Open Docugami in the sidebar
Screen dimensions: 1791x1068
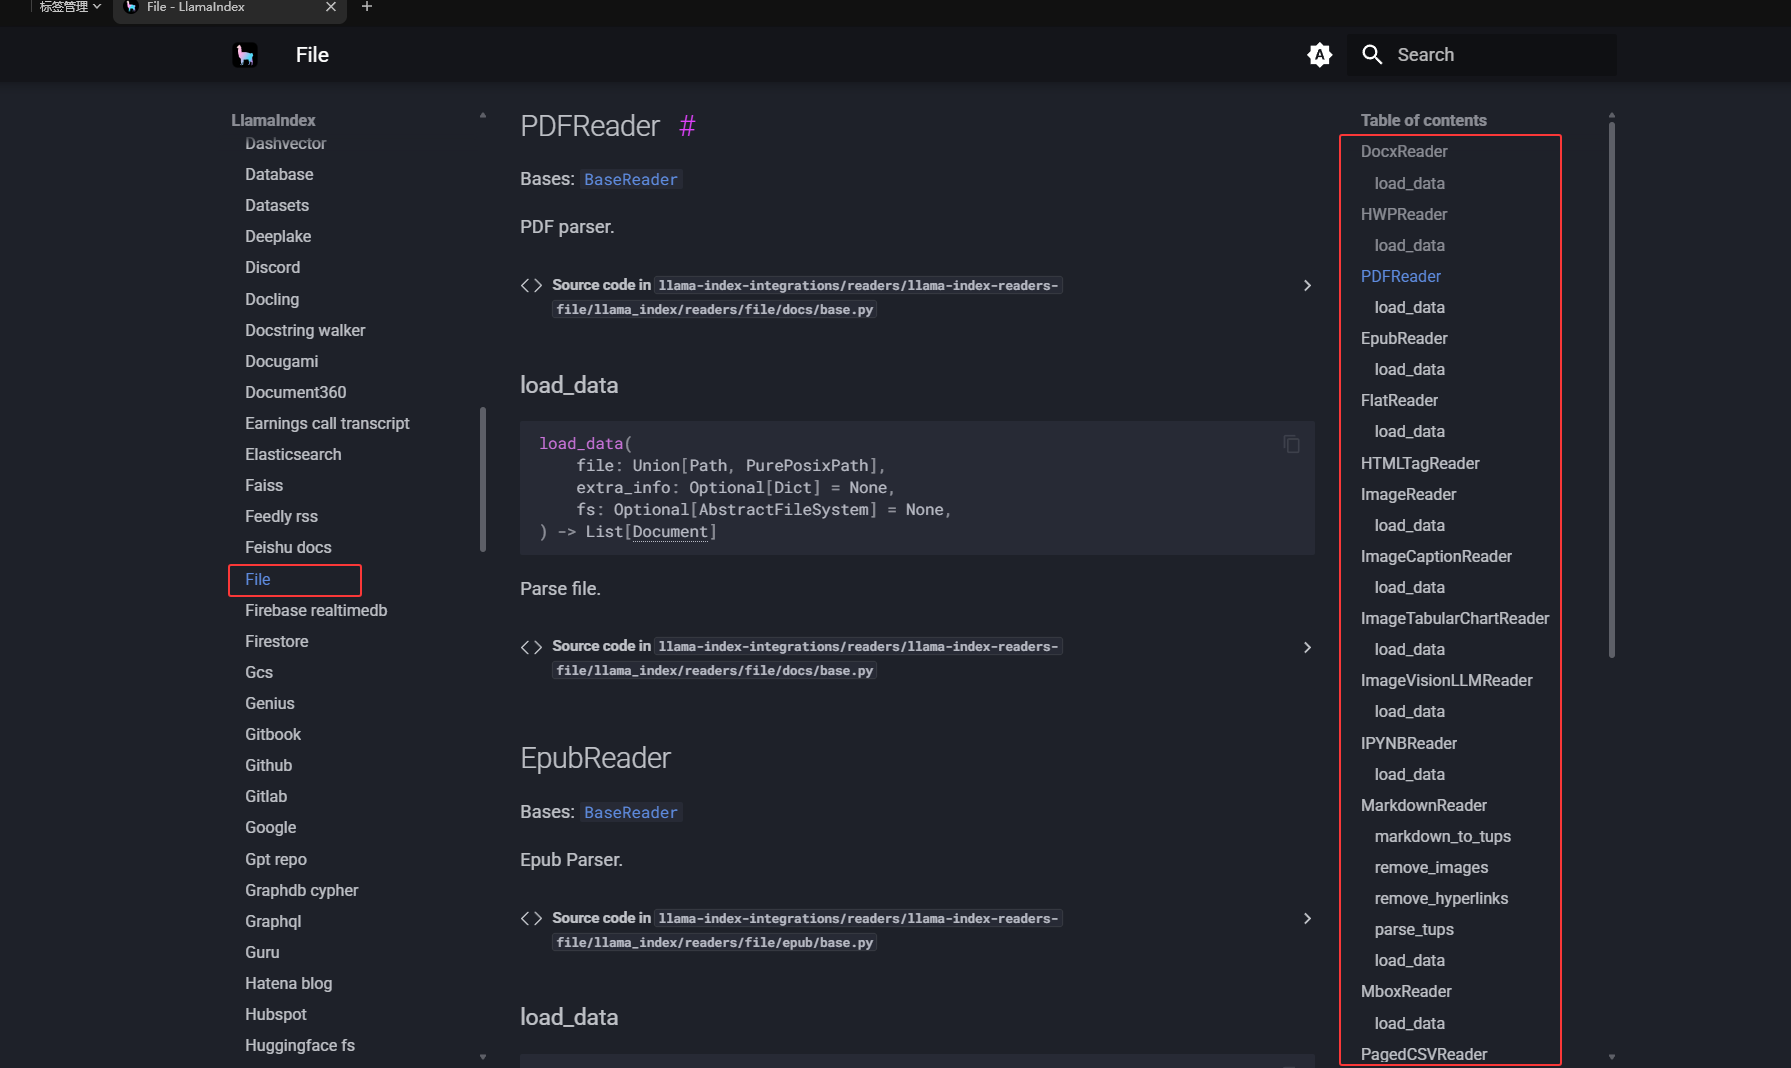tap(282, 361)
